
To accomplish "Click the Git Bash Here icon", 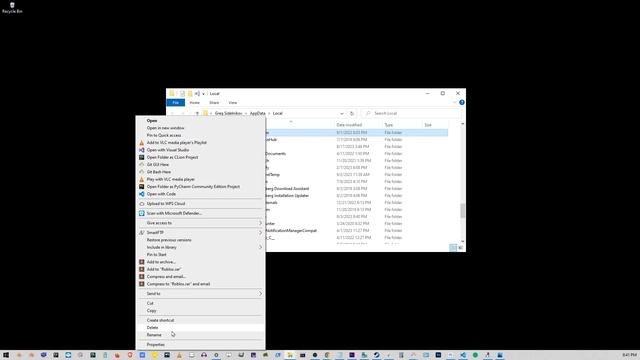I will coord(142,172).
